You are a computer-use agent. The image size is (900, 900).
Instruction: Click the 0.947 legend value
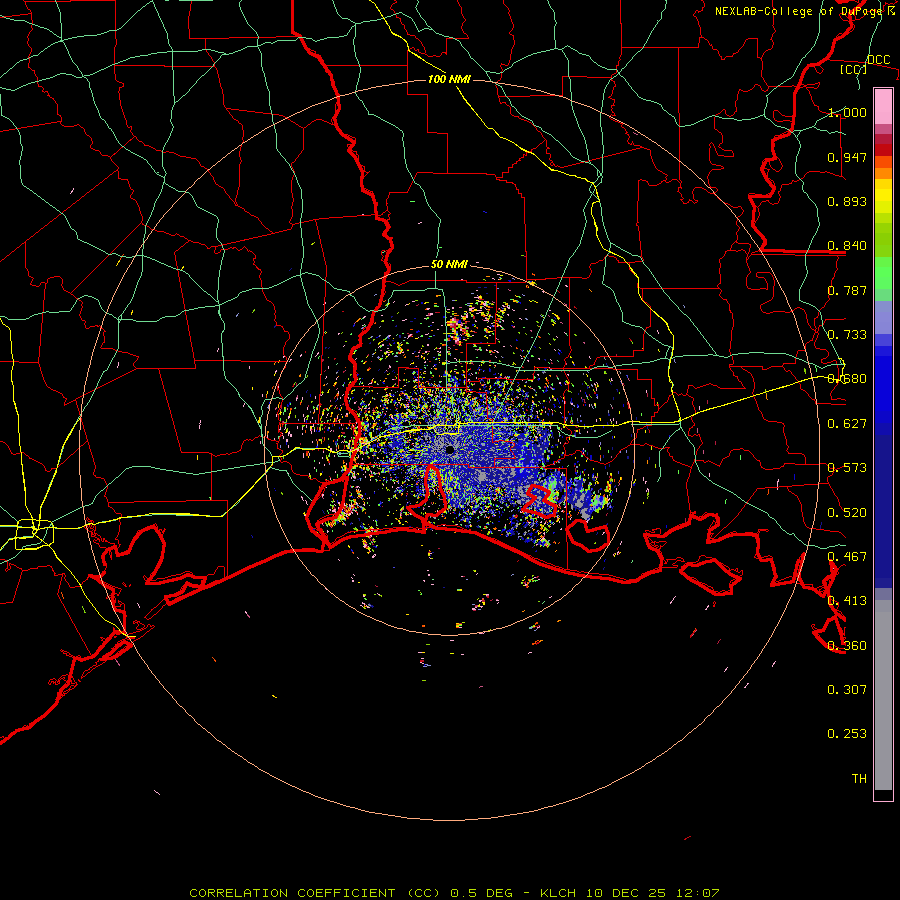pos(847,157)
